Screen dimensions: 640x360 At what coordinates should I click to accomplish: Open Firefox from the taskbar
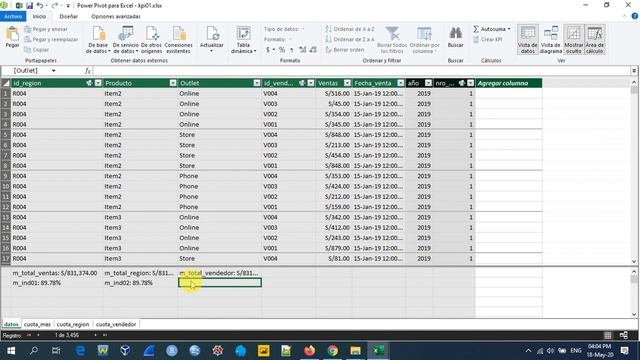pos(310,351)
